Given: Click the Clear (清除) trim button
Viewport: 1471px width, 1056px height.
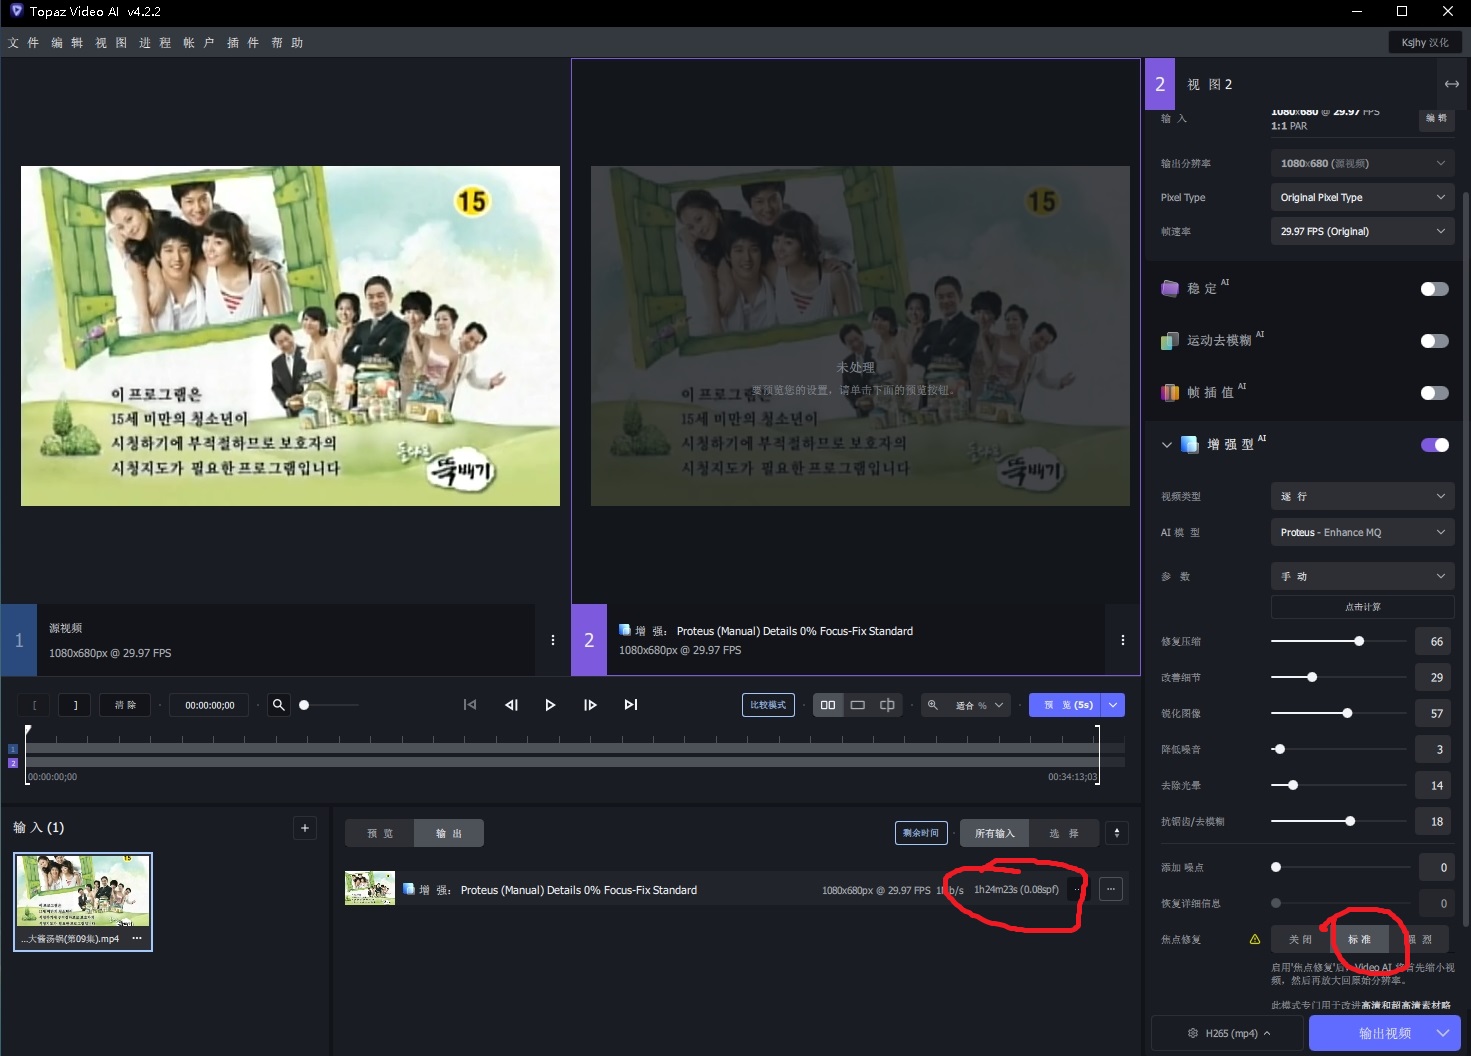Looking at the screenshot, I should (126, 705).
